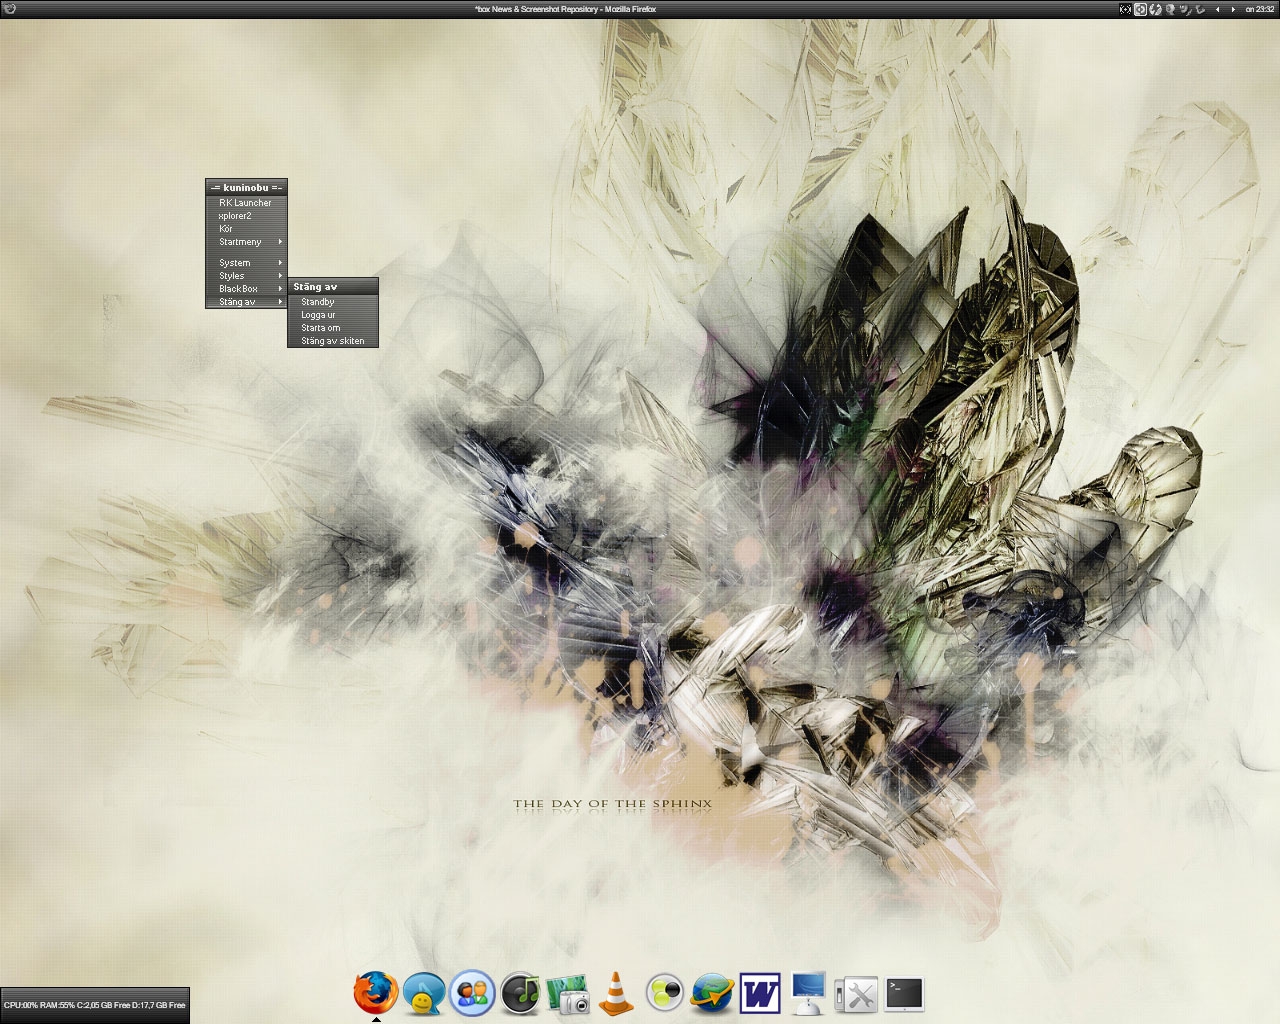Image resolution: width=1280 pixels, height=1024 pixels.
Task: Choose Kör from the kuninobu menu
Action: coord(246,228)
